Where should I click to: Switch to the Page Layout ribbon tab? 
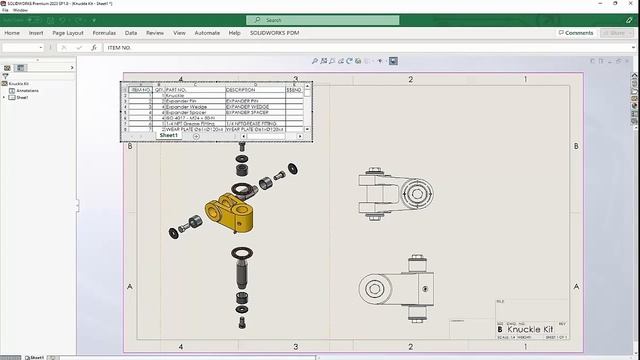(68, 33)
